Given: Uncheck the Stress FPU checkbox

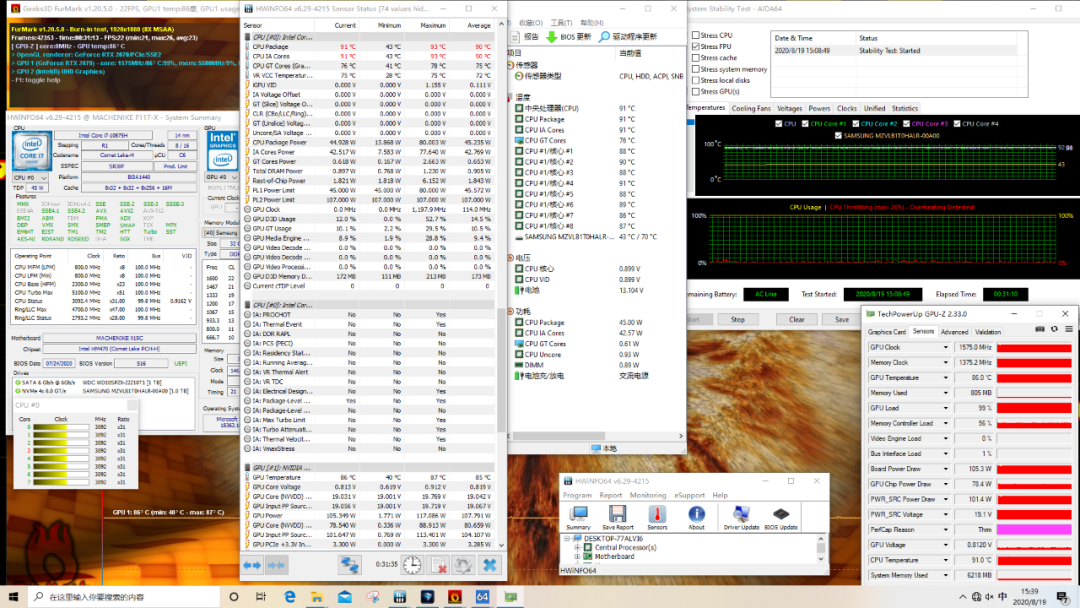Looking at the screenshot, I should pos(696,47).
